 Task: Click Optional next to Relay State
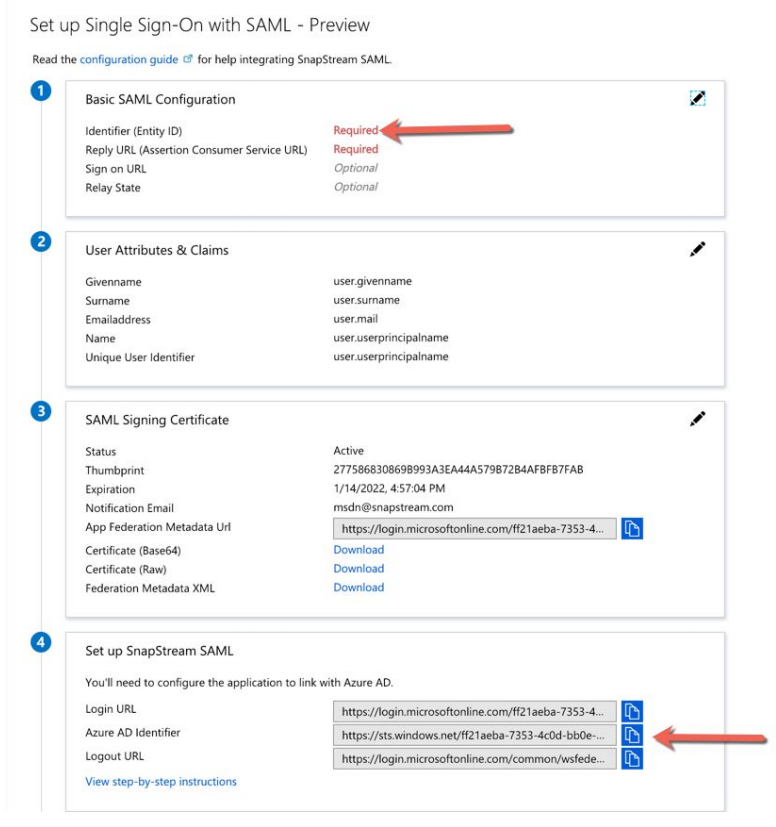(356, 187)
